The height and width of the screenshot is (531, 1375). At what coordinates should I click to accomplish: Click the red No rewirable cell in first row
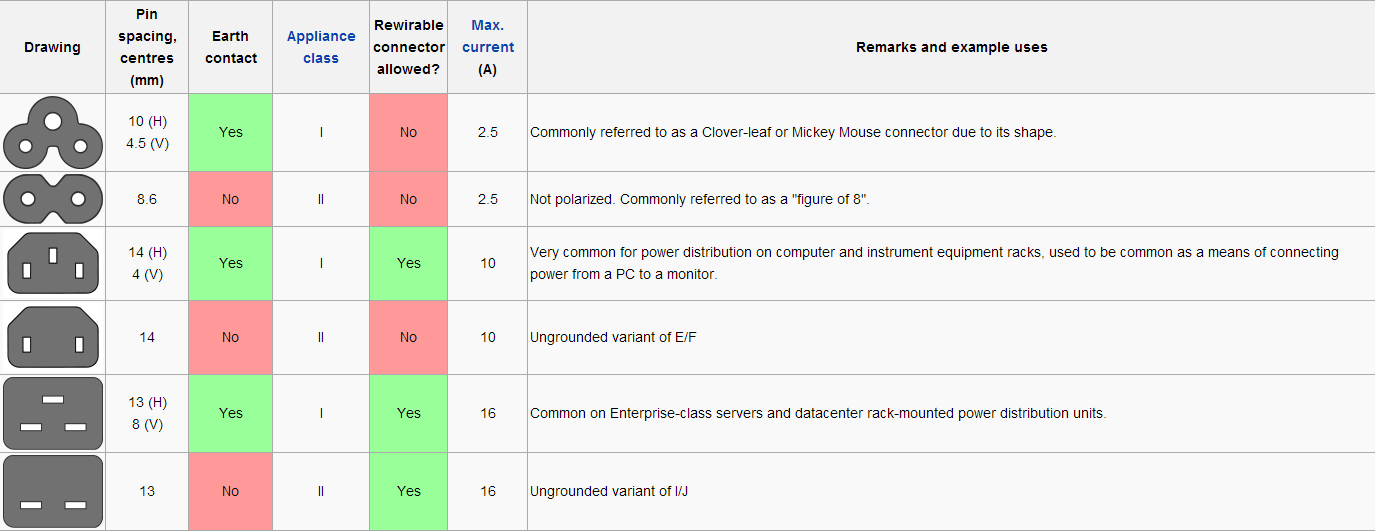(x=409, y=132)
